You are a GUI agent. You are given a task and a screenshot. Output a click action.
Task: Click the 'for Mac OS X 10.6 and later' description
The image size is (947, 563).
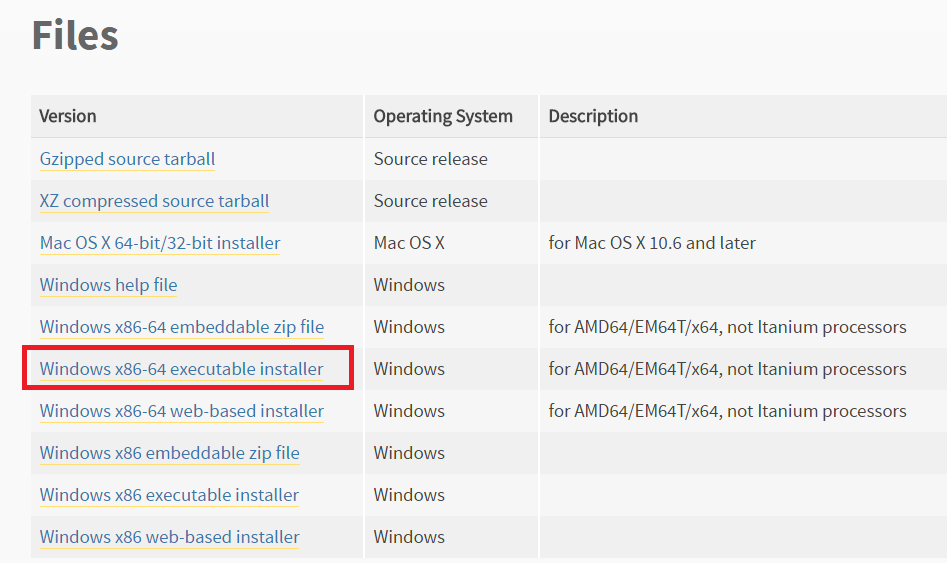click(x=652, y=243)
